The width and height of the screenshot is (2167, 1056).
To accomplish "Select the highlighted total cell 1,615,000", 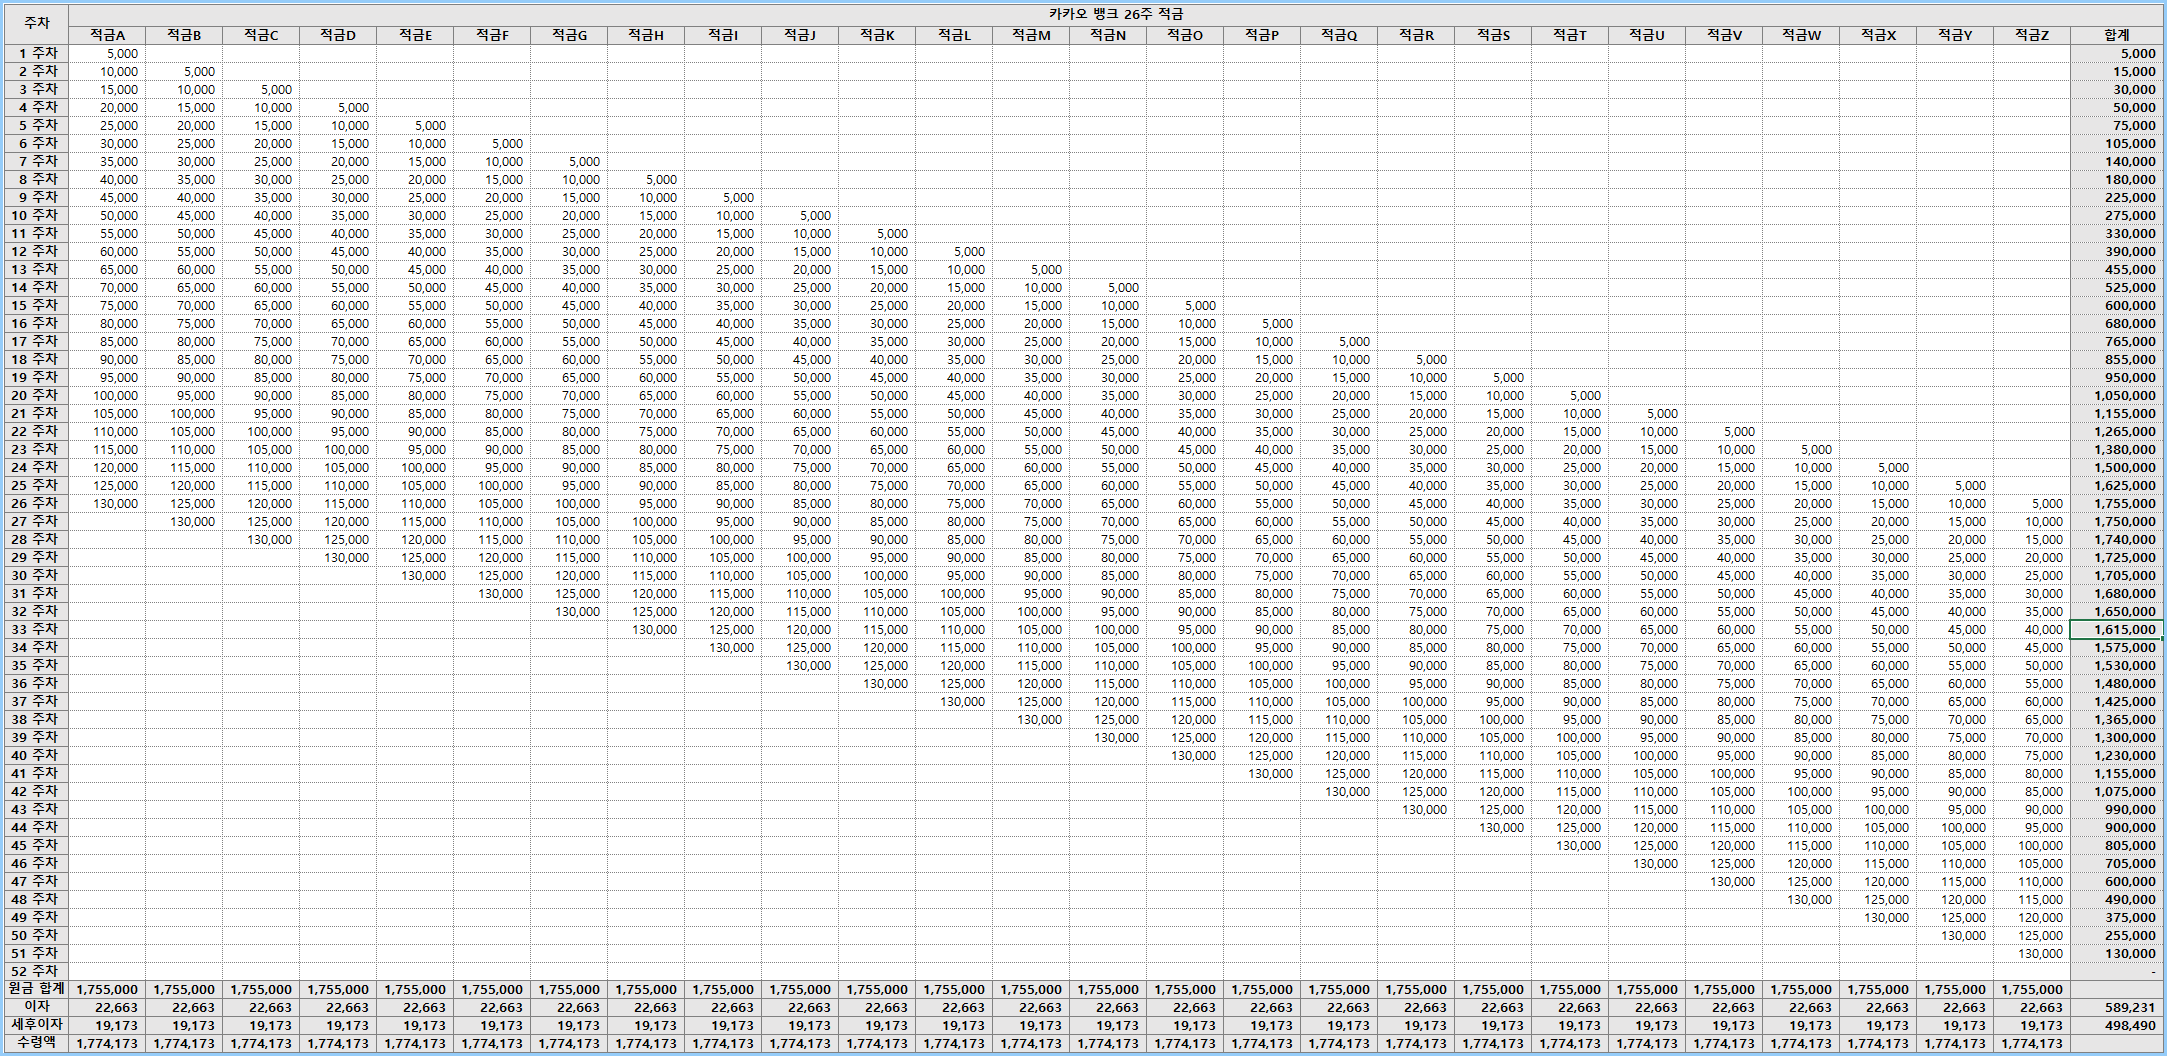I will tap(2117, 629).
